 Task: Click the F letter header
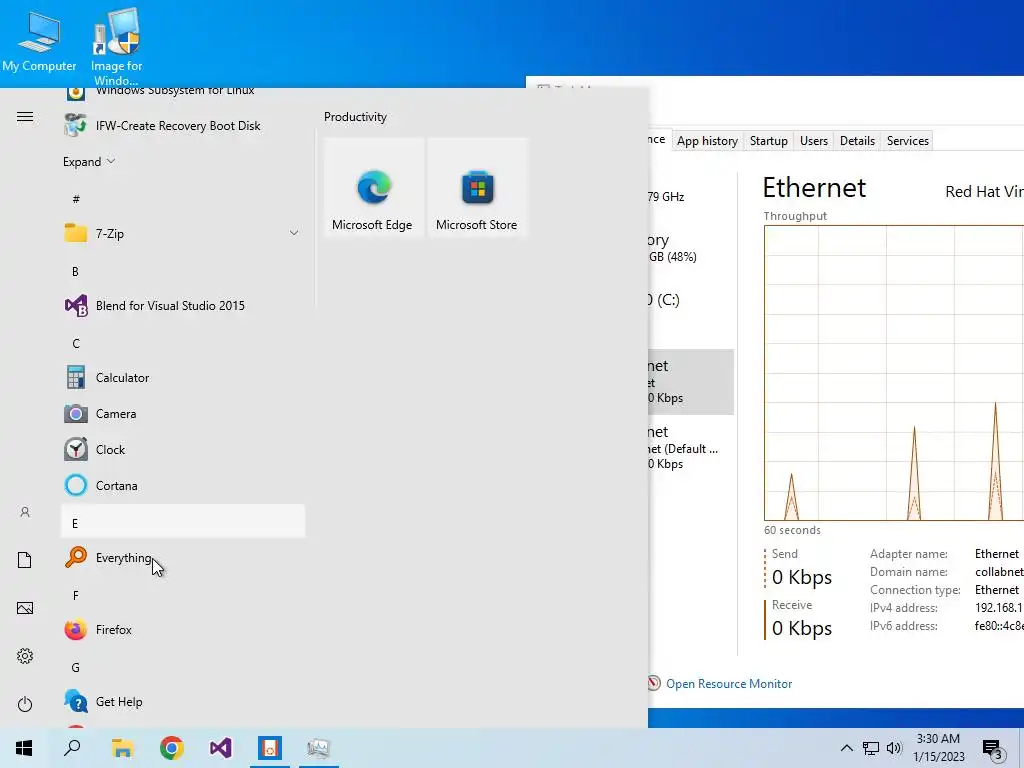[183, 595]
